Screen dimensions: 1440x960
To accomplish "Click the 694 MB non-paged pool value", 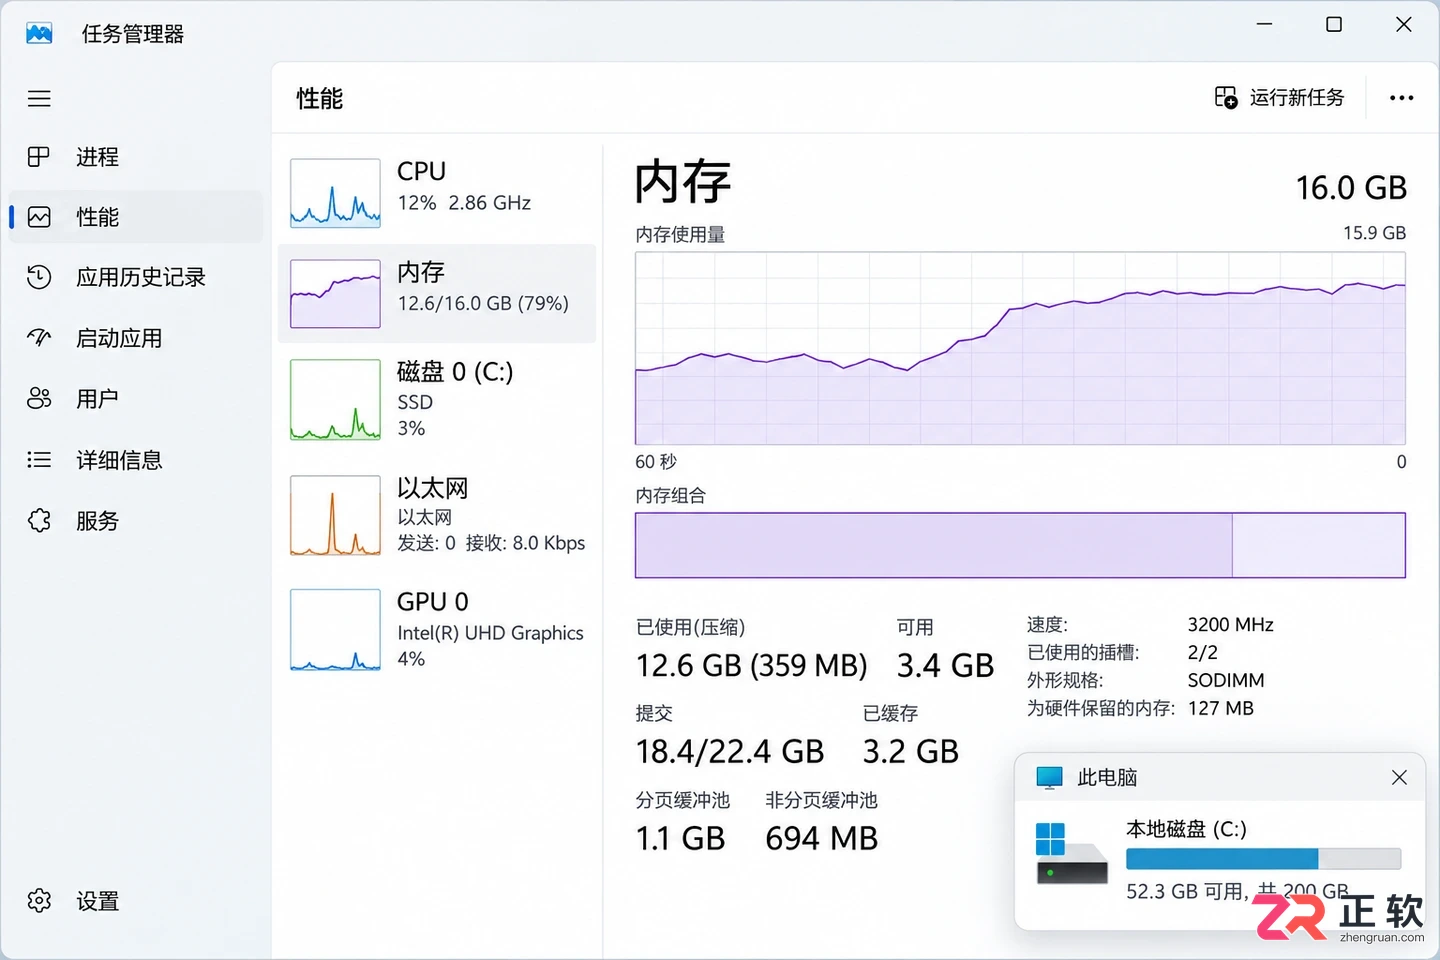I will 822,838.
